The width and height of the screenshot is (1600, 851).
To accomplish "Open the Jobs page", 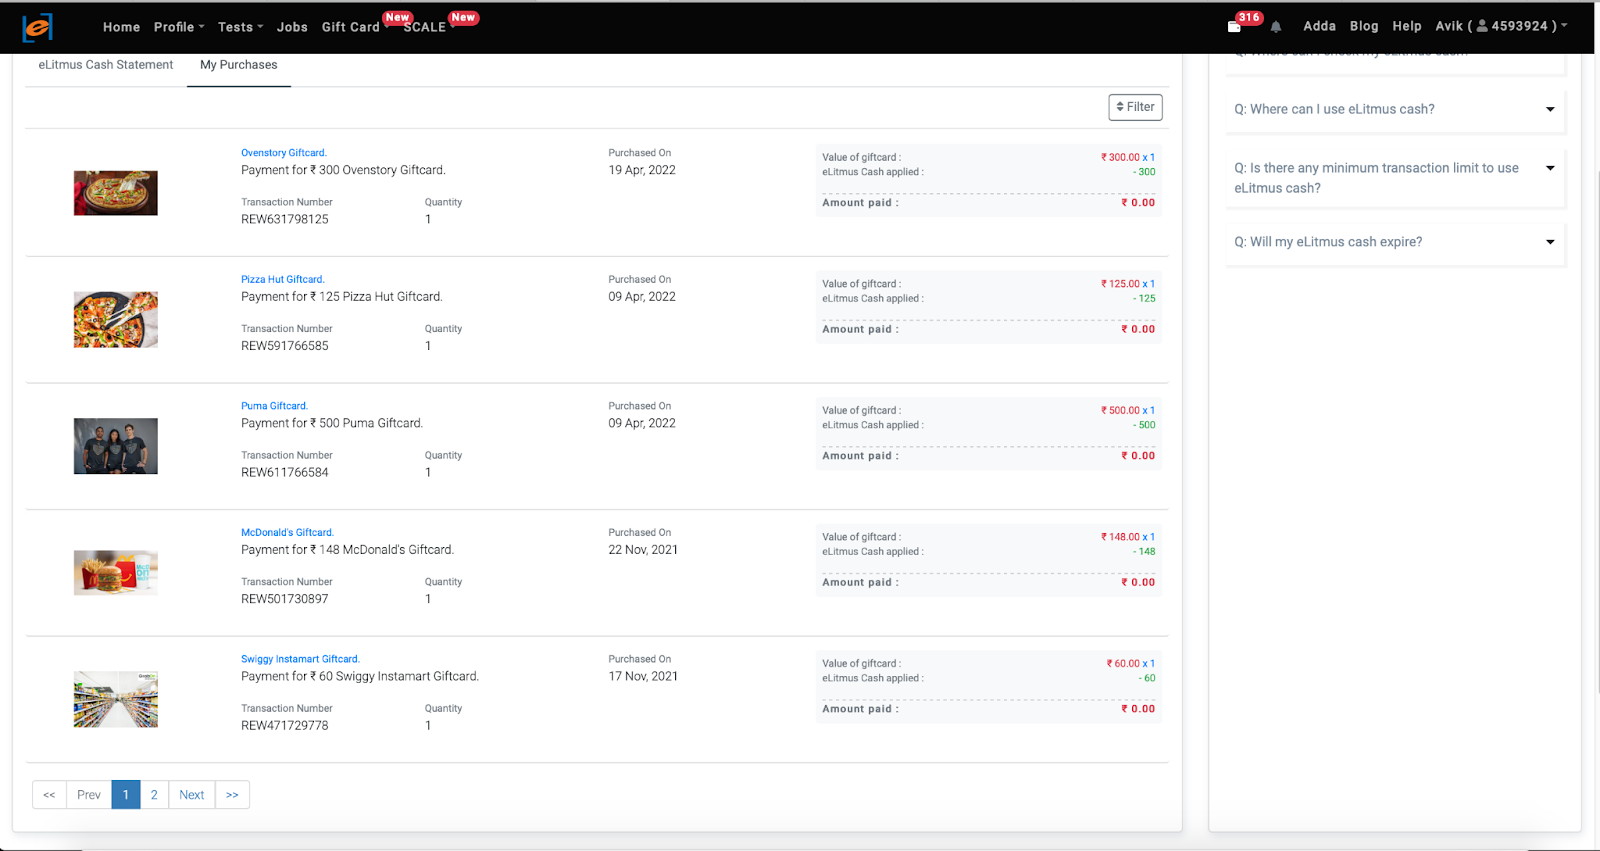I will point(292,27).
